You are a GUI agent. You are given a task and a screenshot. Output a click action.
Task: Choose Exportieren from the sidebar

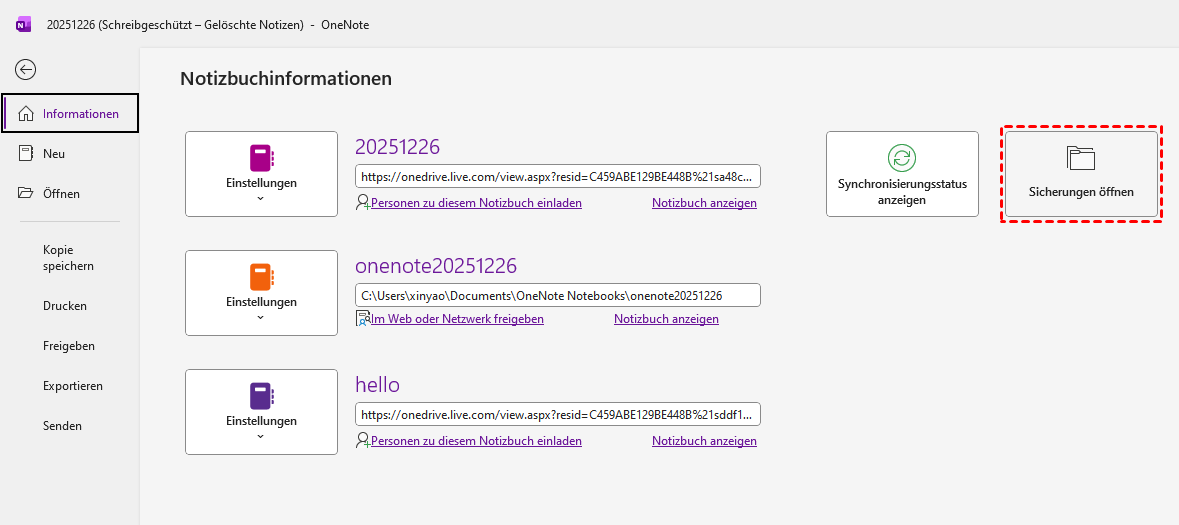[x=73, y=386]
